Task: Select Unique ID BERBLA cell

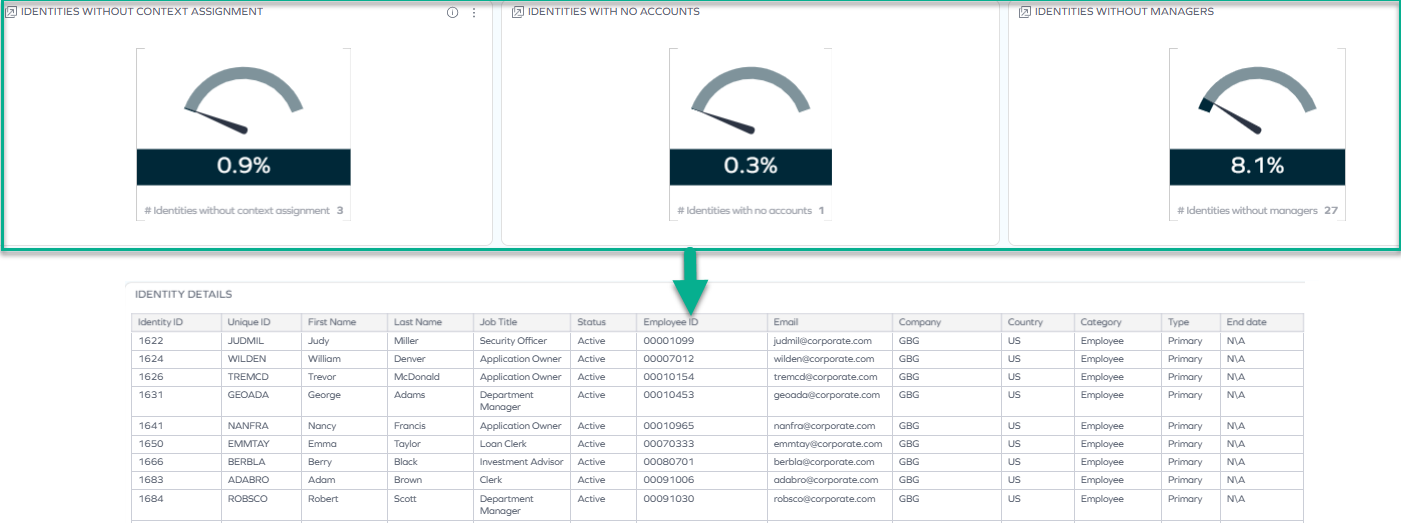Action: pyautogui.click(x=261, y=462)
